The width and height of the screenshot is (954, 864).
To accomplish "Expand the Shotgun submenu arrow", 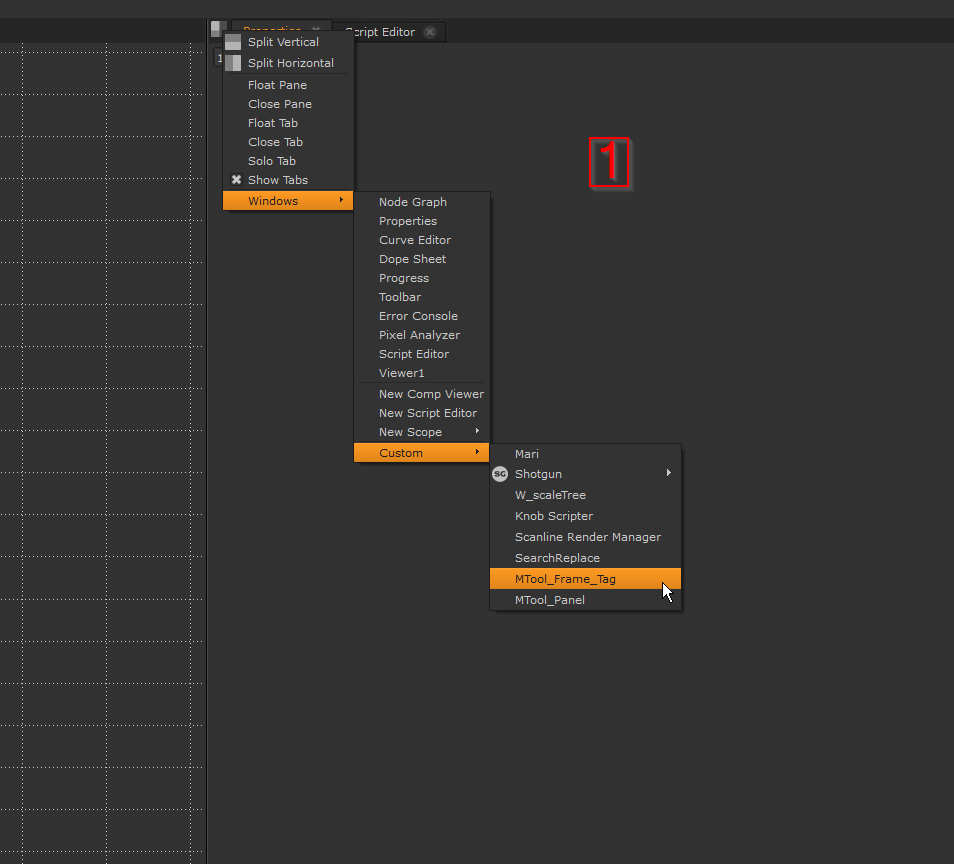I will click(x=669, y=473).
